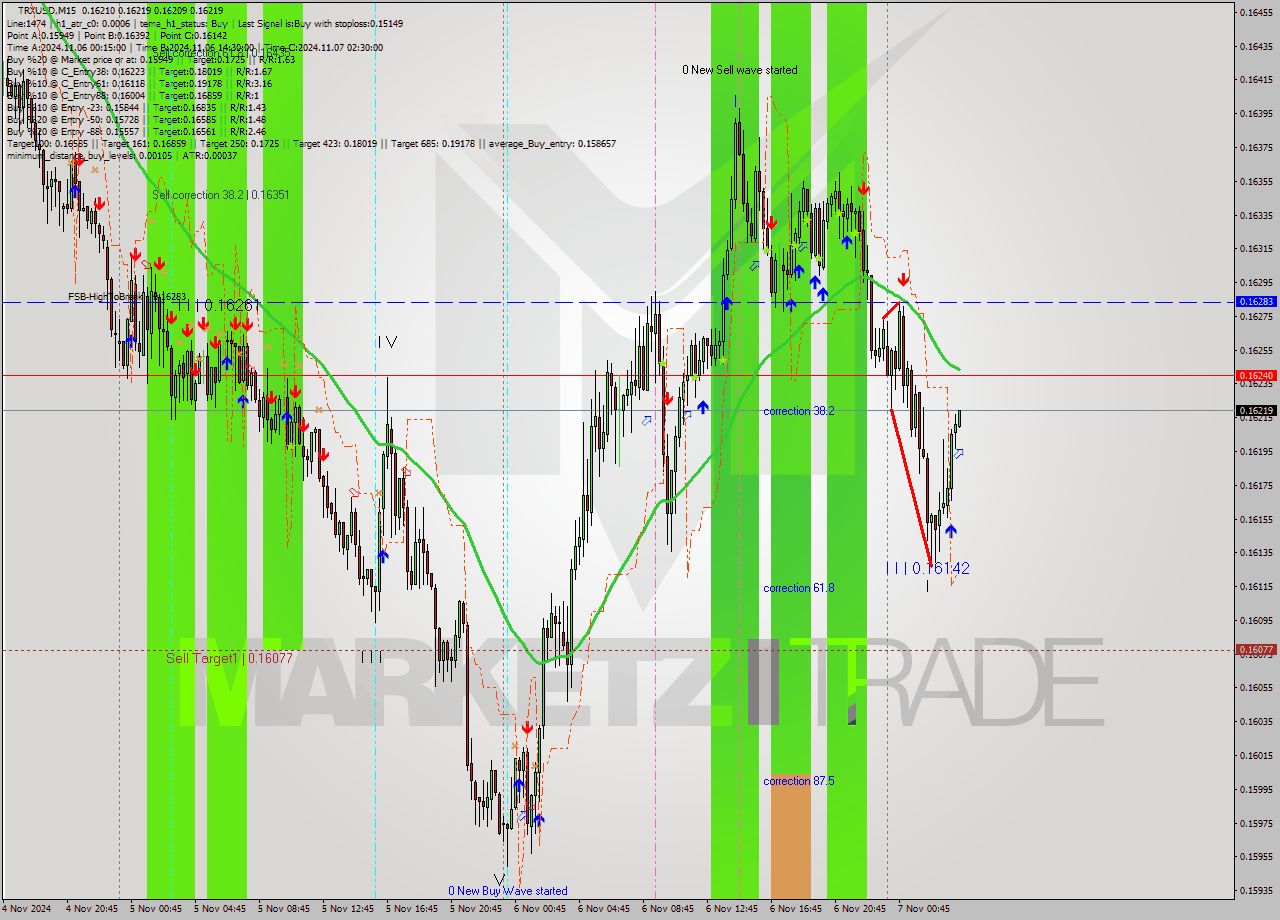Click the '6 Nov 12:45' time axis label
Image resolution: width=1280 pixels, height=920 pixels.
click(731, 909)
